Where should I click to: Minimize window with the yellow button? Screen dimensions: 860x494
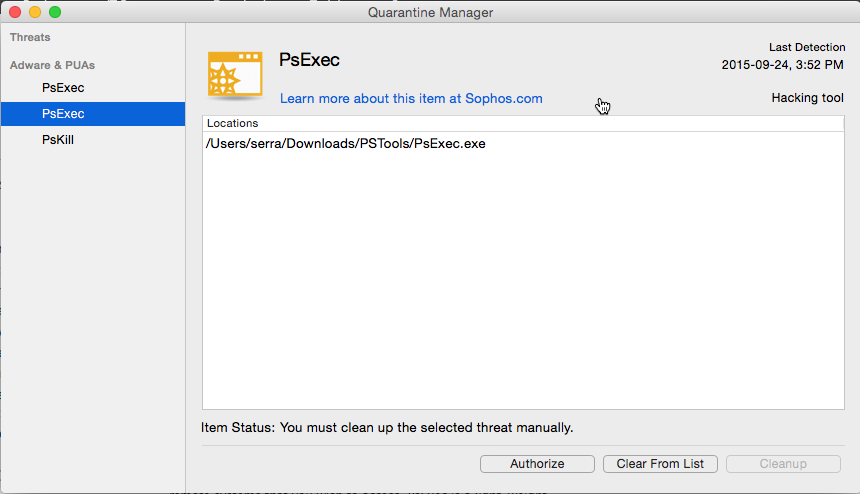(x=35, y=12)
